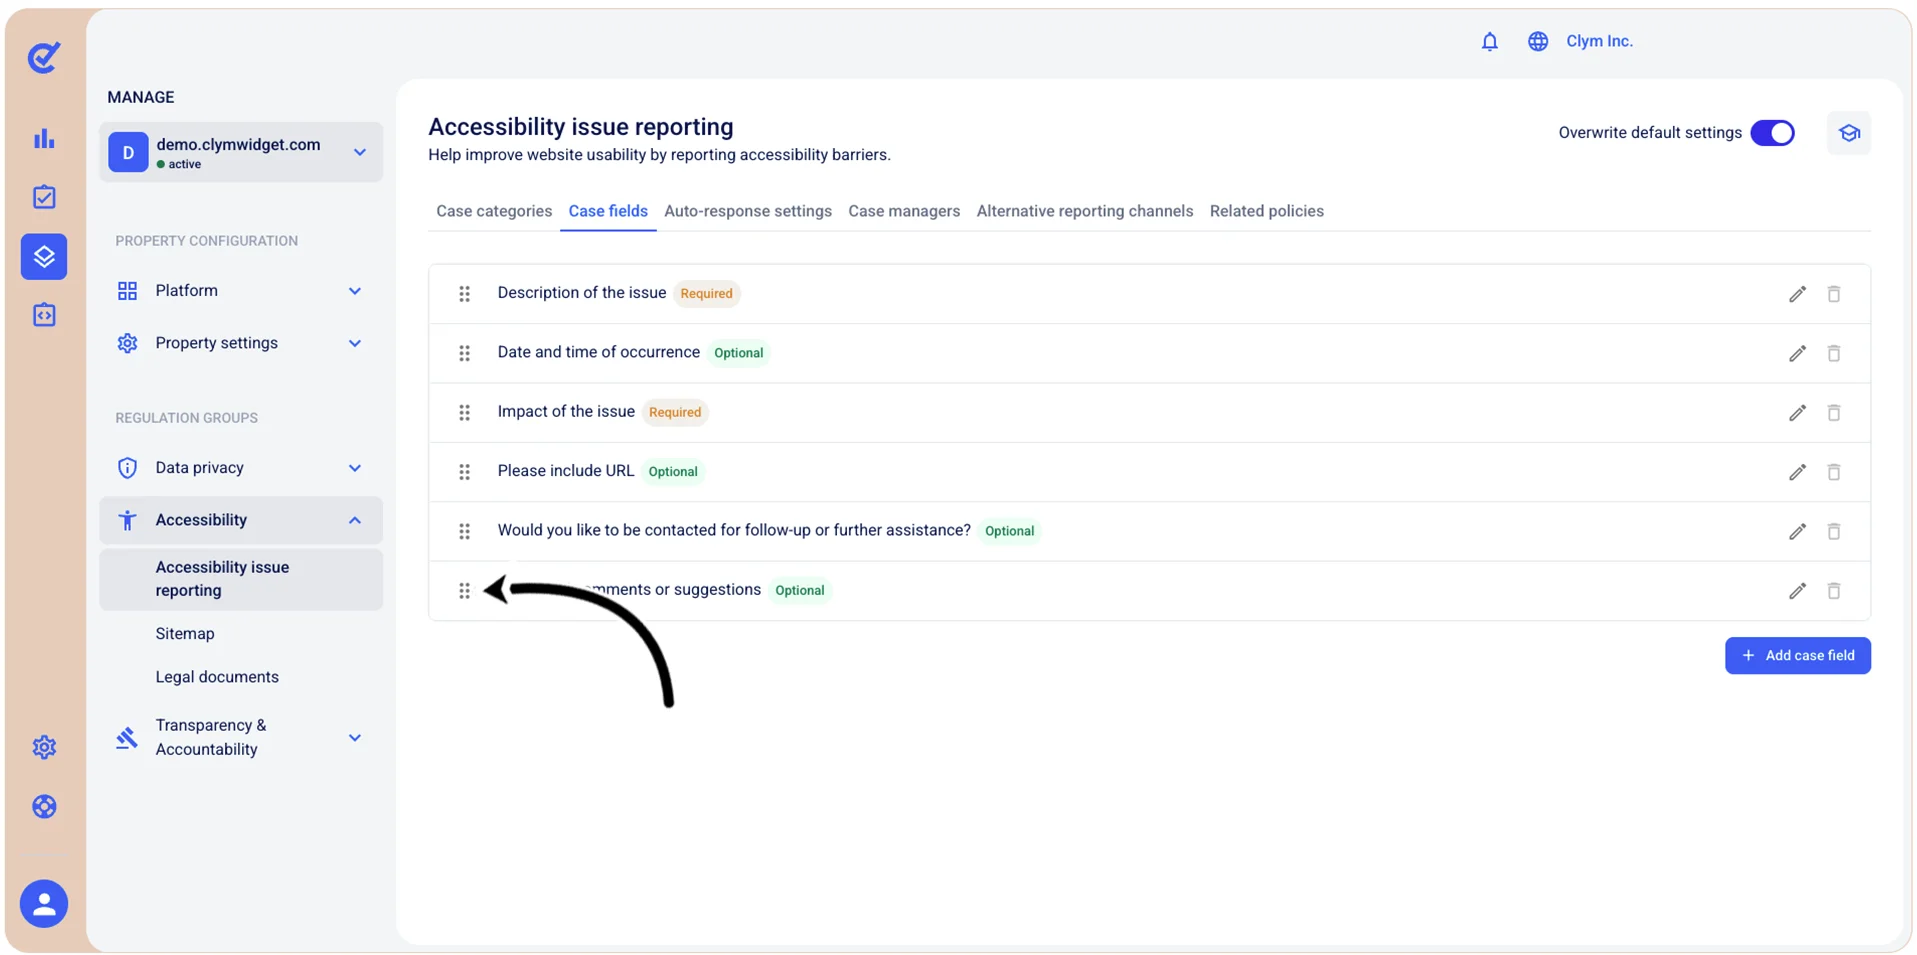
Task: Open the code embed sidebar icon
Action: pos(44,315)
